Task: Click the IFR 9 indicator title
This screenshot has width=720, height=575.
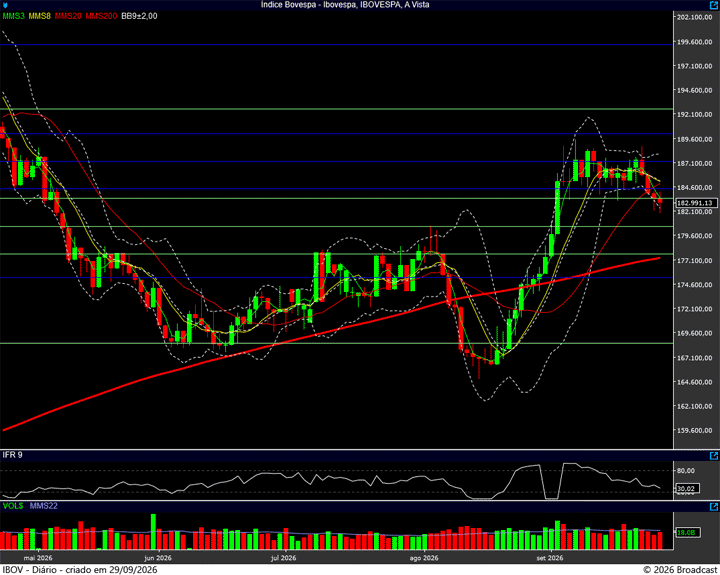Action: (x=12, y=455)
